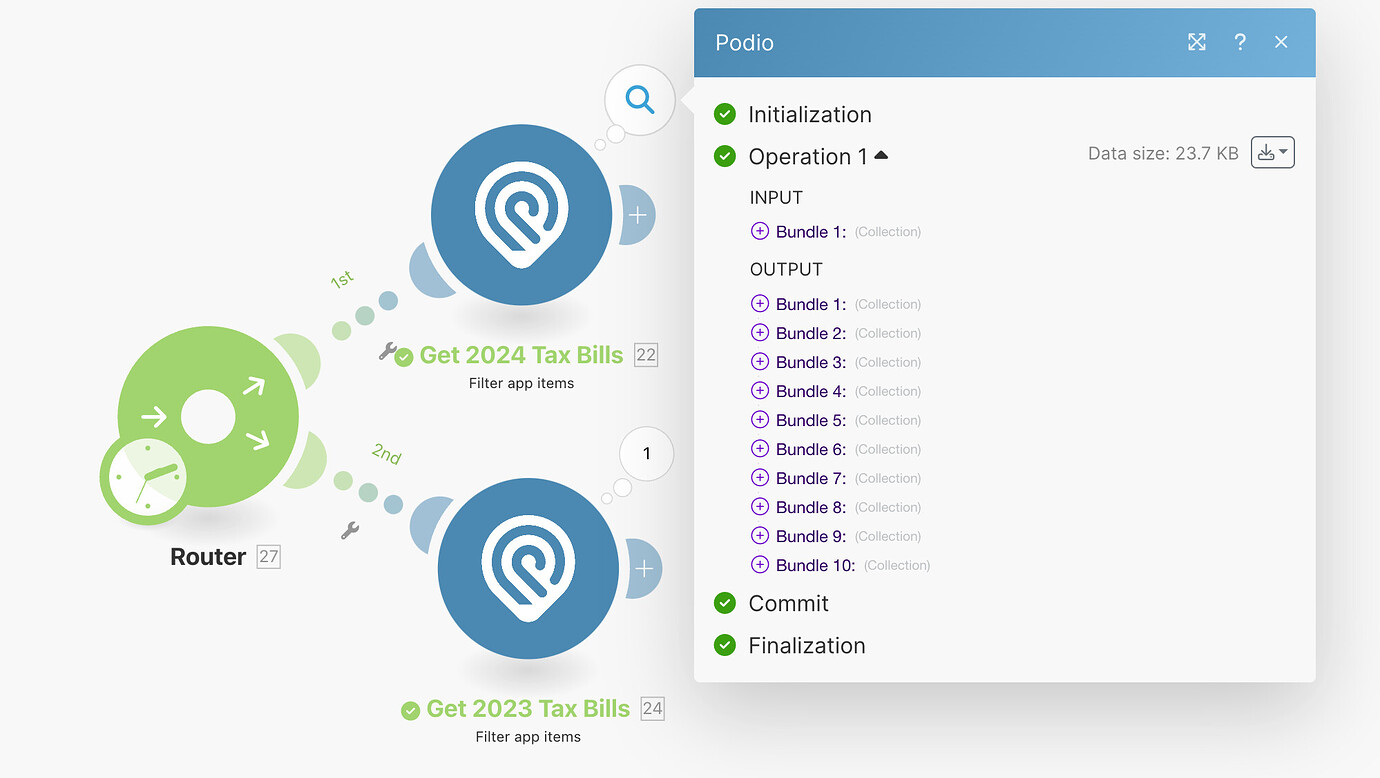Viewport: 1380px width, 778px height.
Task: Click the wrench icon on the 2nd route
Action: 350,530
